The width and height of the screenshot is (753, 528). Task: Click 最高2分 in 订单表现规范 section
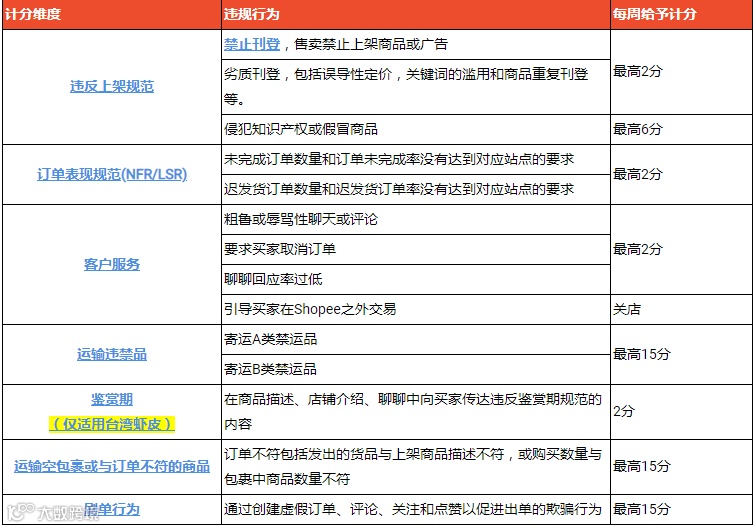pos(681,174)
